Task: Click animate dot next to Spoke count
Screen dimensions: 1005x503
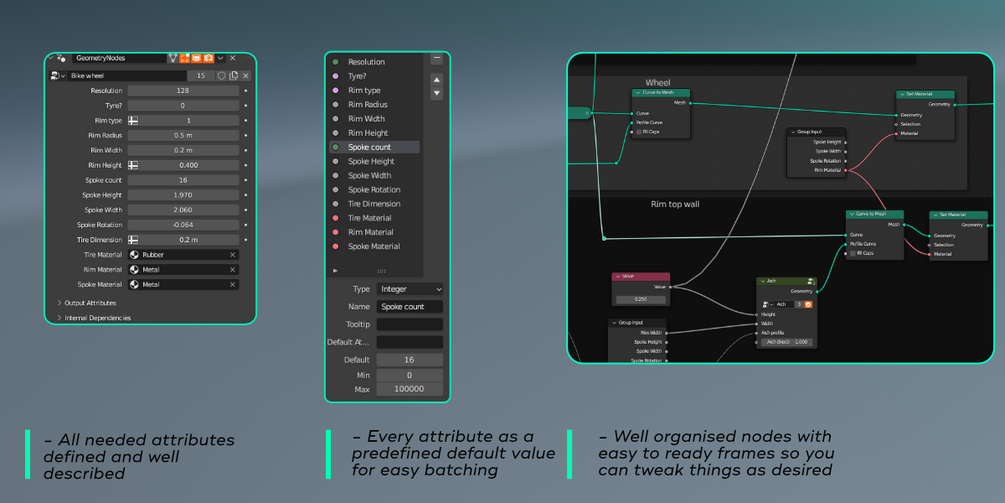Action: coord(246,180)
